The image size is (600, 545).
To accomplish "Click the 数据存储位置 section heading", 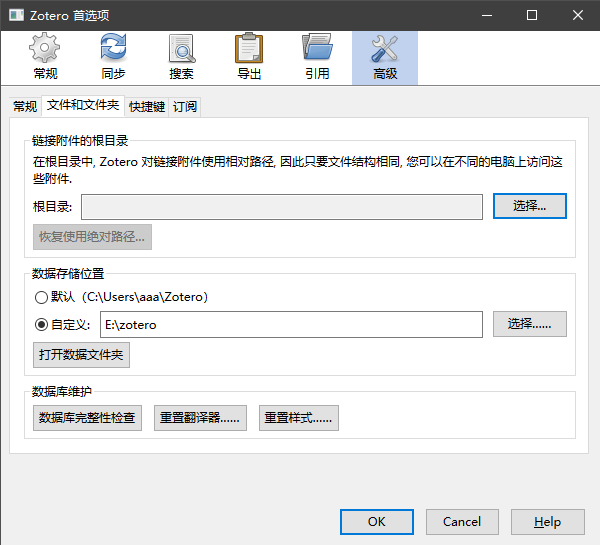I will 68,274.
